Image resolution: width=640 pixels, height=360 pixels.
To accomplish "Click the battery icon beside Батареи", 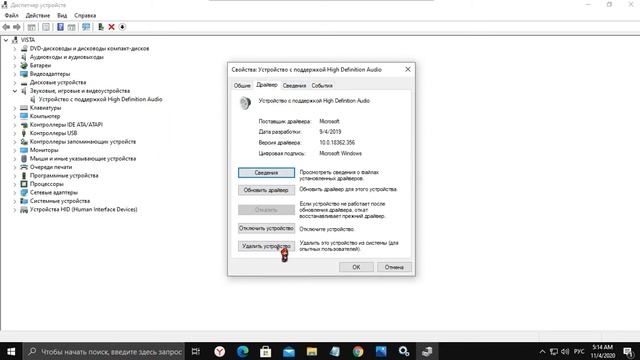I will pyautogui.click(x=24, y=65).
